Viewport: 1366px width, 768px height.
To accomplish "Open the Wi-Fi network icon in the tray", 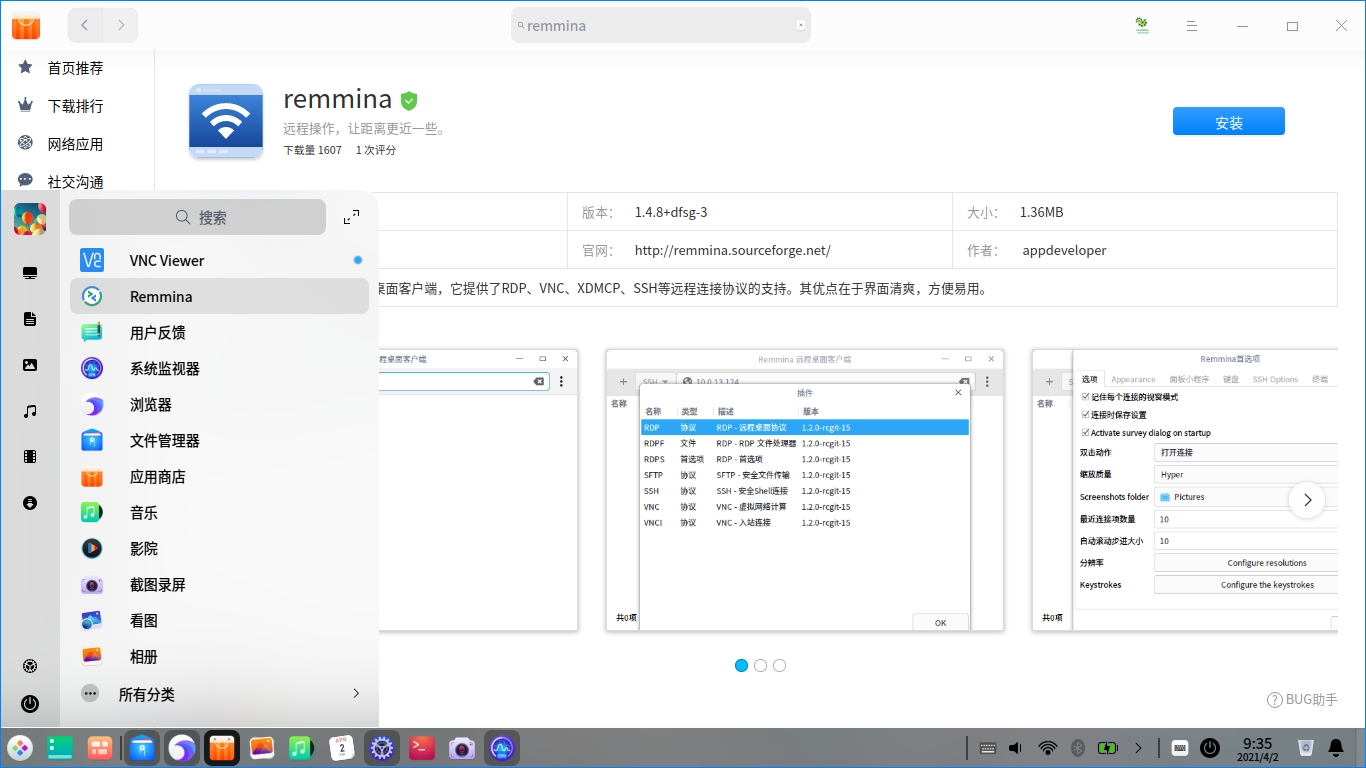I will click(x=1048, y=748).
